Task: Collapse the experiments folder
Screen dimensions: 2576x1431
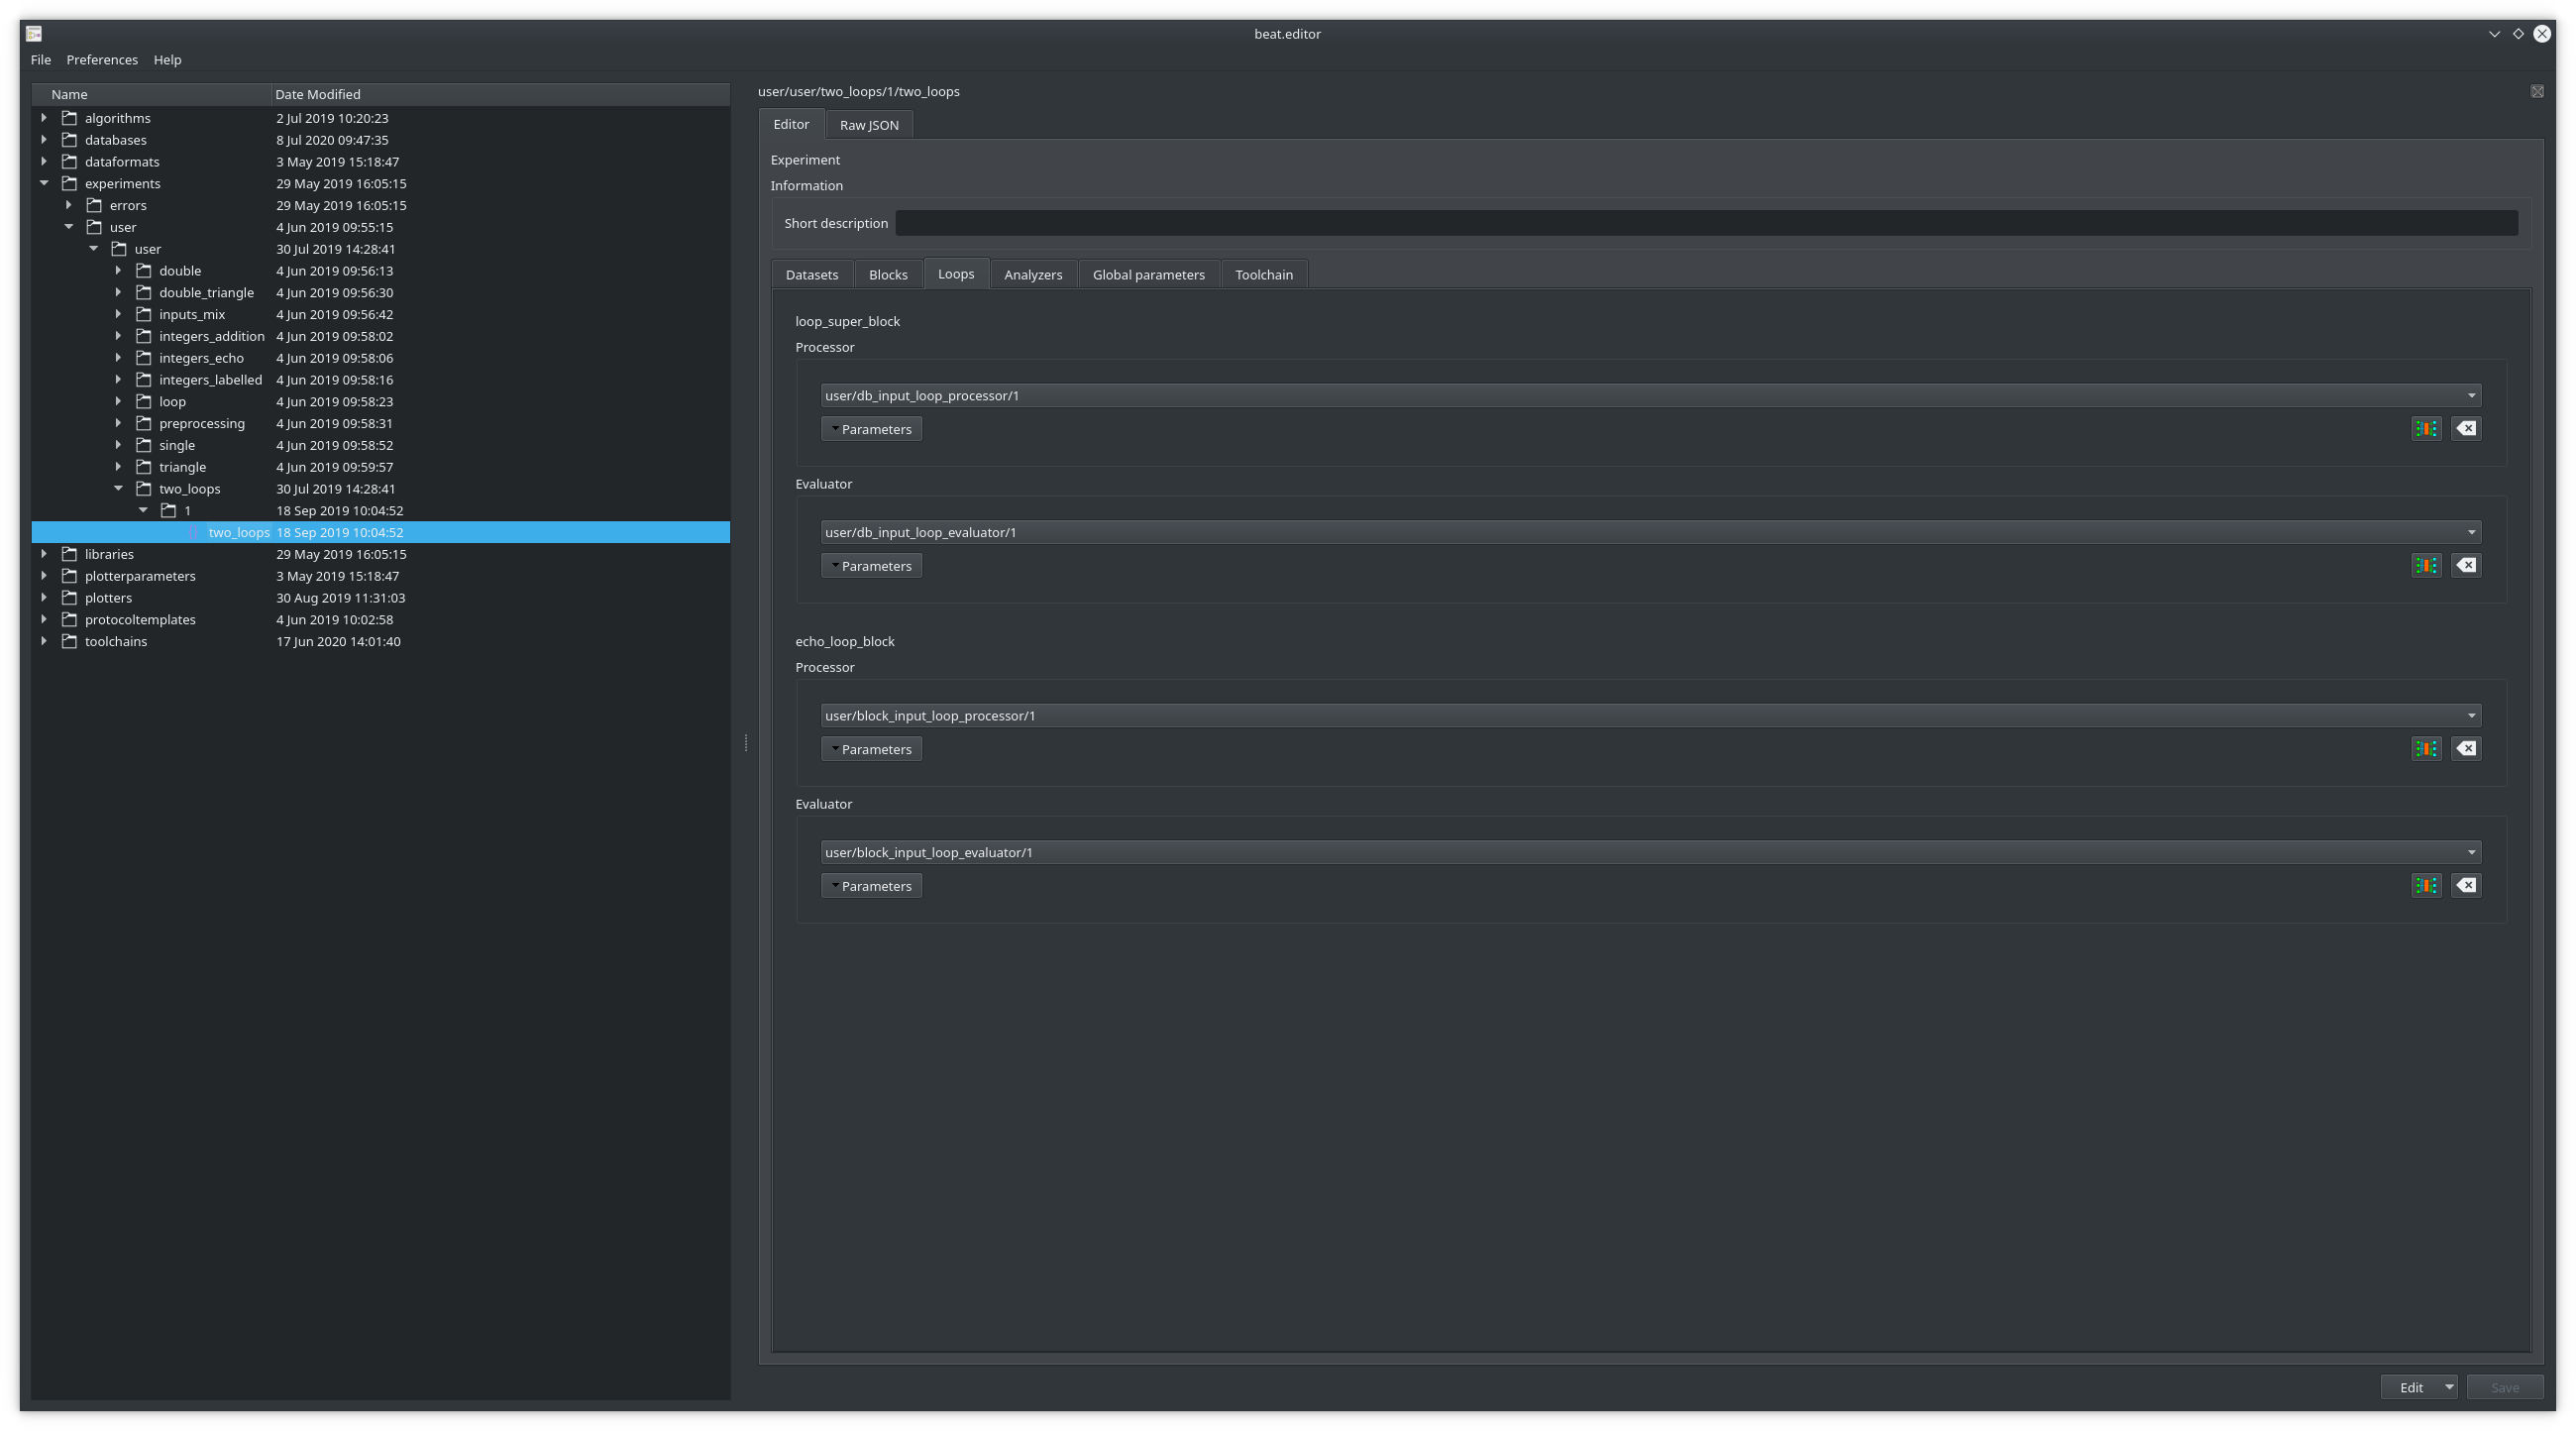Action: pos(44,183)
